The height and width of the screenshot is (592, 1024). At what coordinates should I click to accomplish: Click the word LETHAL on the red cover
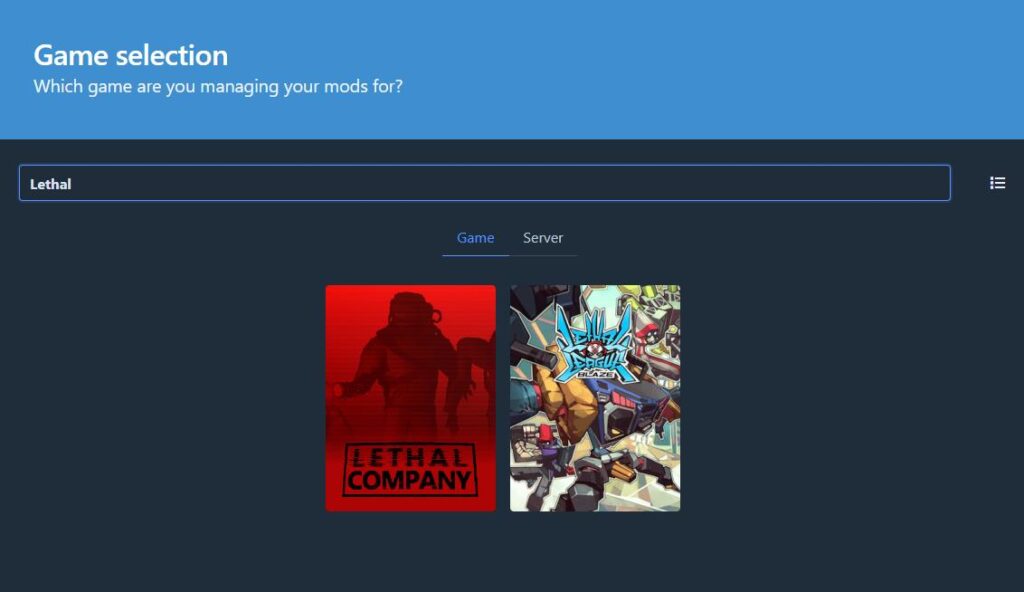(x=410, y=459)
